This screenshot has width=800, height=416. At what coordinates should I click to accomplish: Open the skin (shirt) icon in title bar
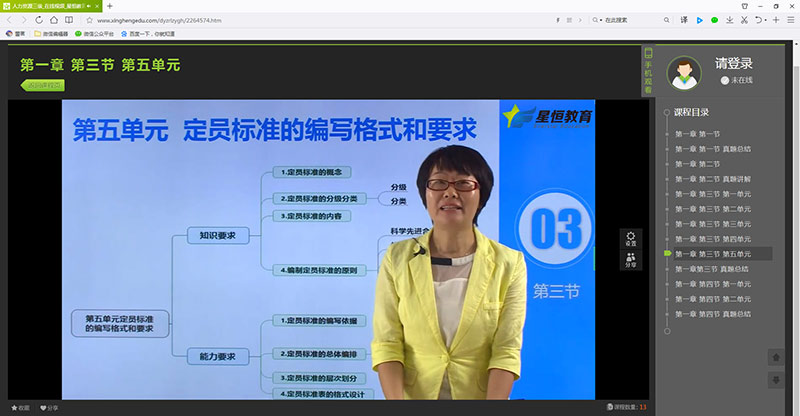coord(744,6)
